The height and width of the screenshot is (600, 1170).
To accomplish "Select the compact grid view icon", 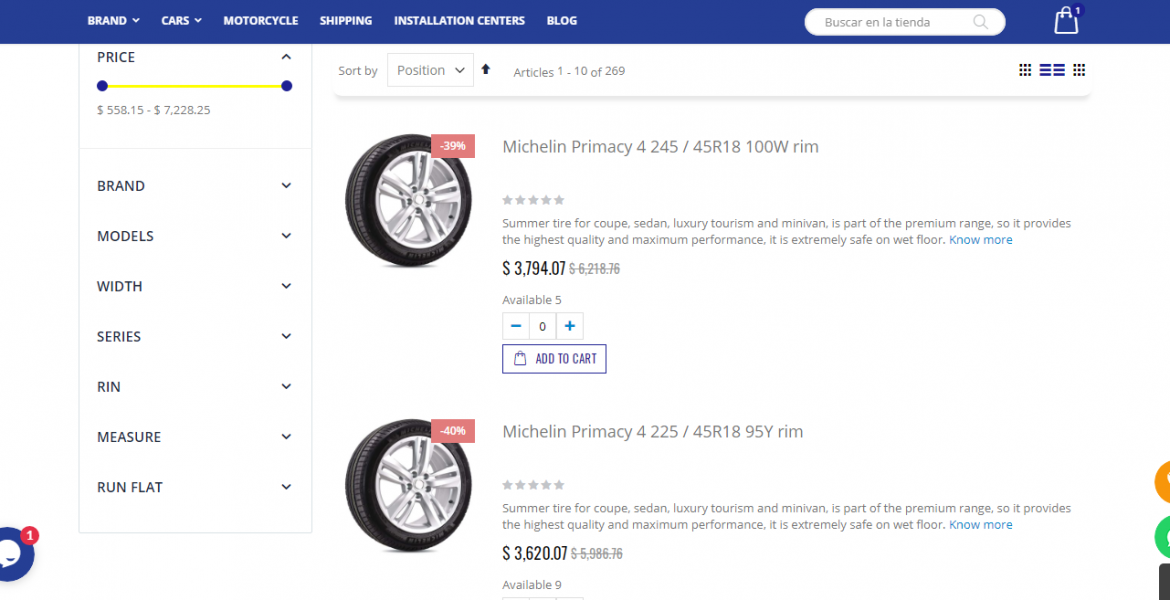I will pos(1079,70).
